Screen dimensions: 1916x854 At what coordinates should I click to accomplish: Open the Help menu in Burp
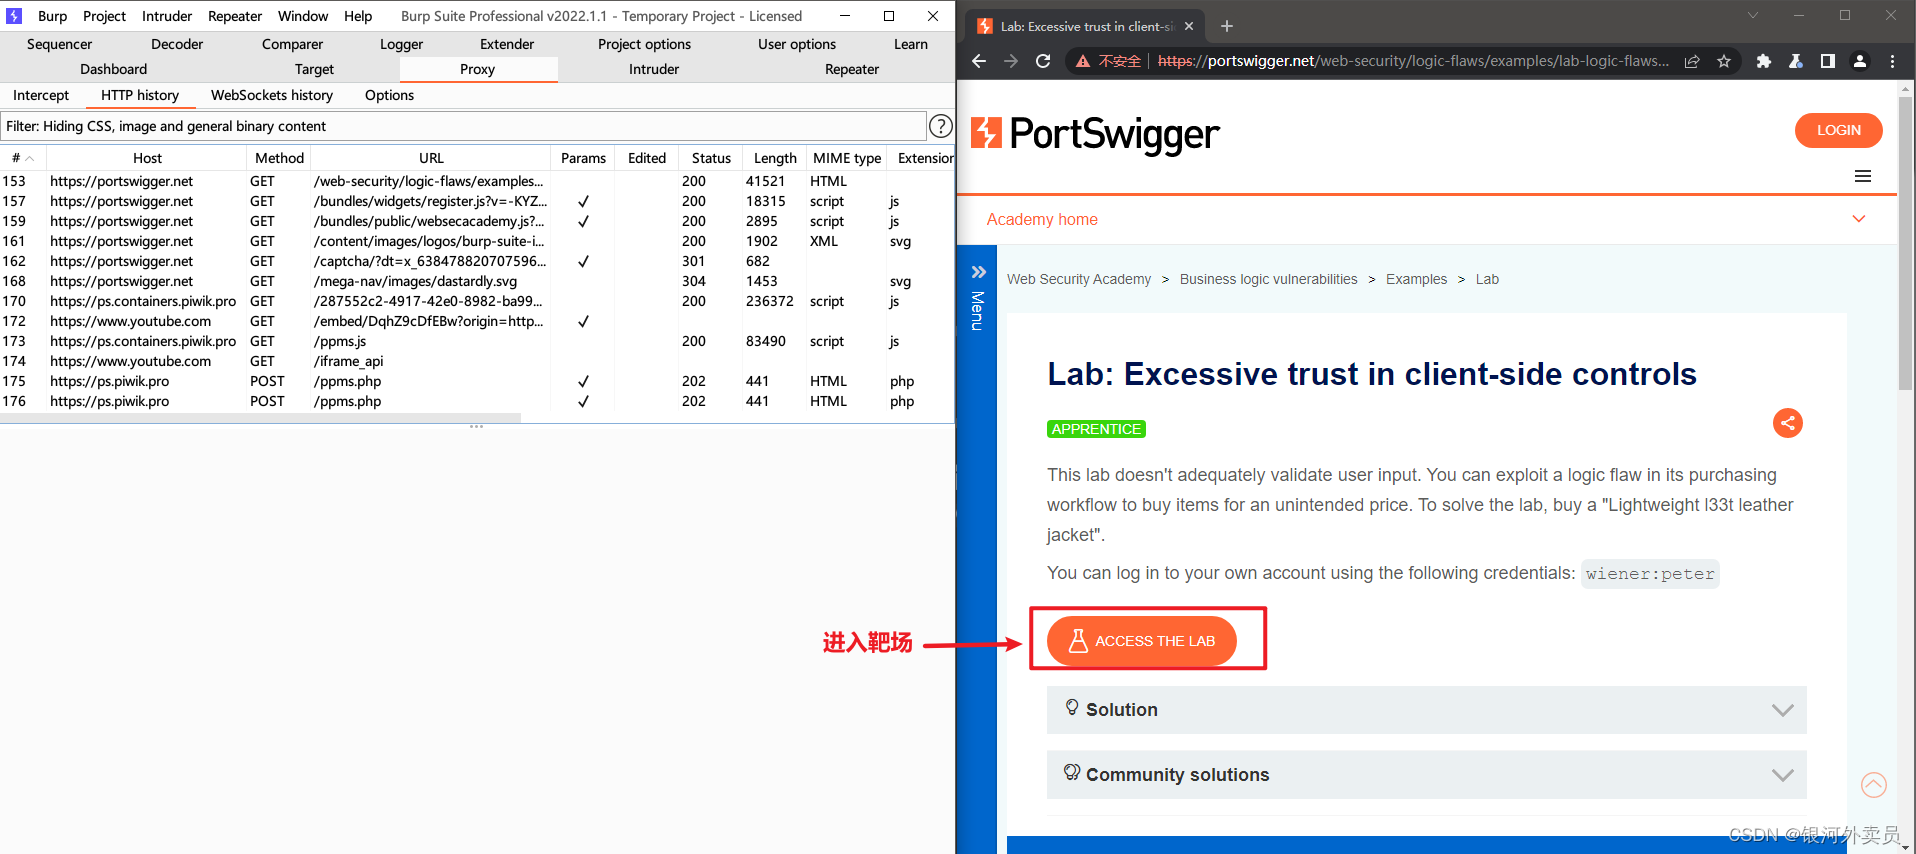pyautogui.click(x=358, y=16)
